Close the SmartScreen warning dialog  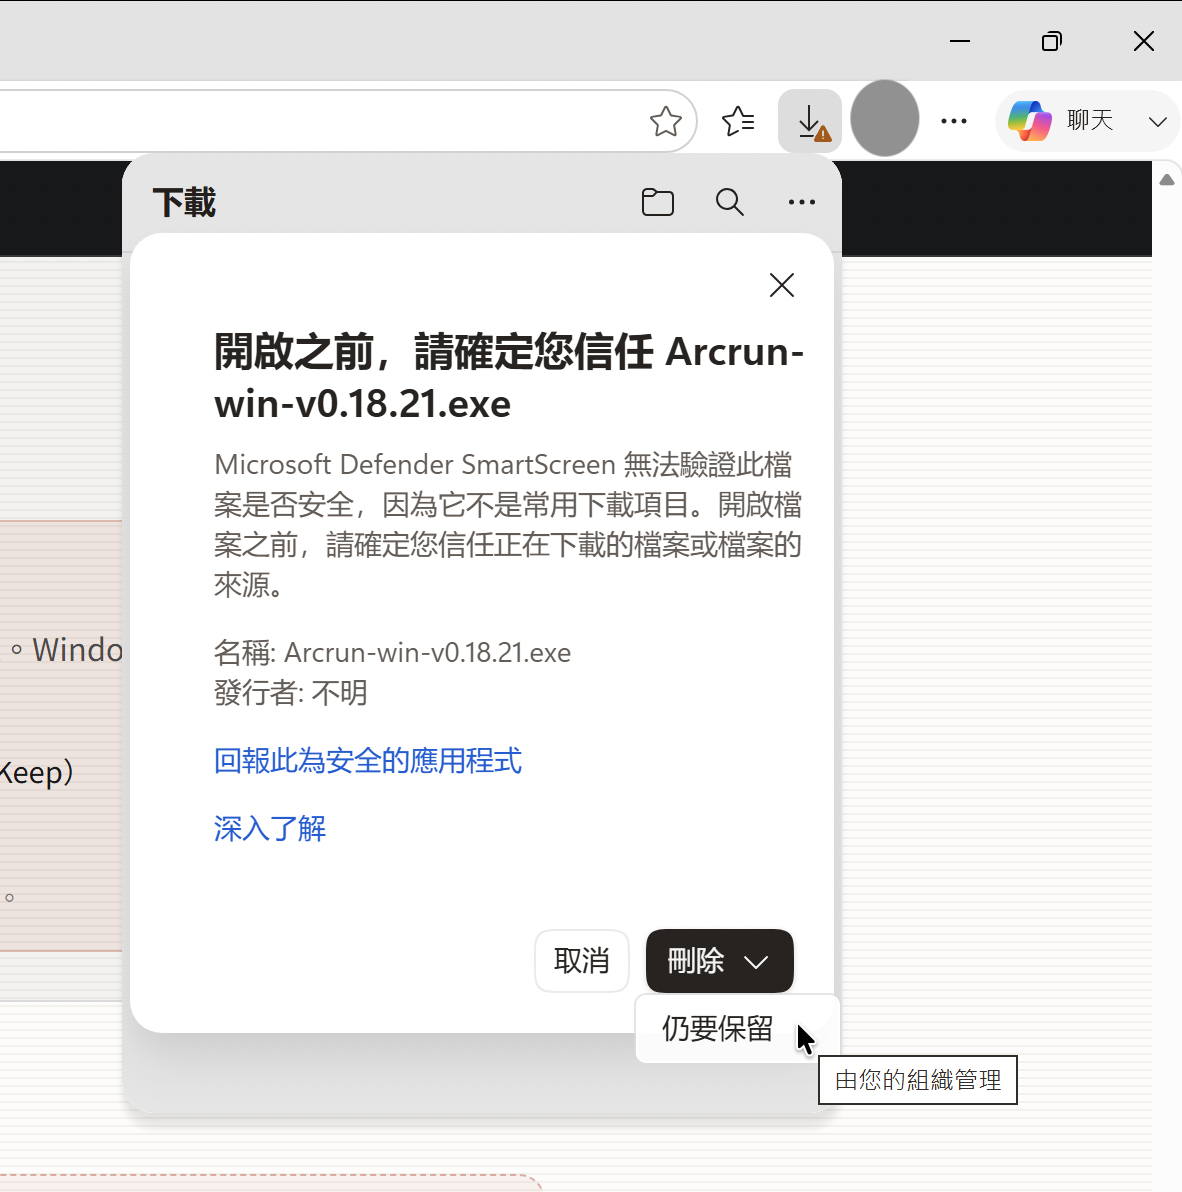pos(781,286)
